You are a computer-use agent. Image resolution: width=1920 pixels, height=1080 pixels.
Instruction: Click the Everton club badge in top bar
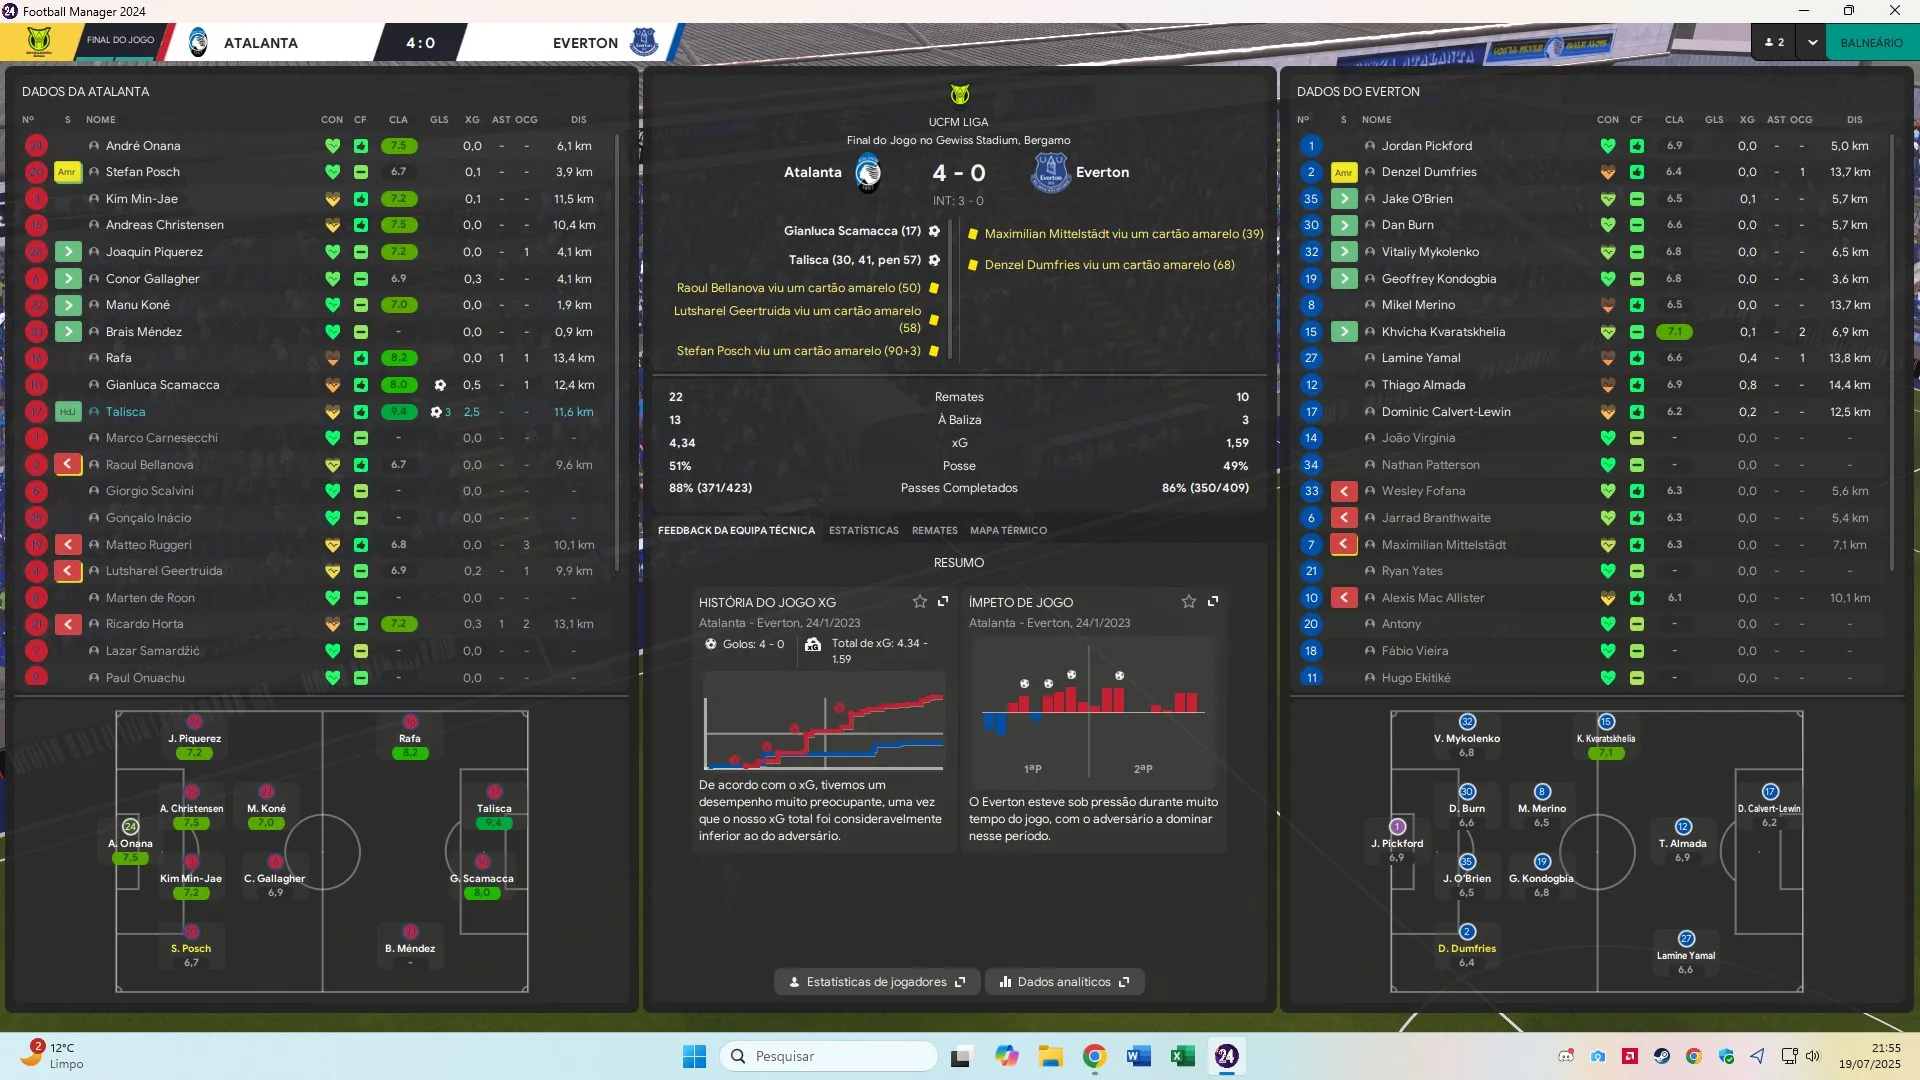point(645,42)
